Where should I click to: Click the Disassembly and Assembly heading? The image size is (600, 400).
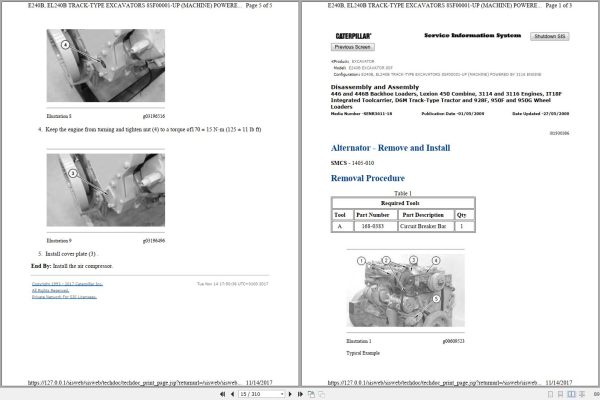tap(375, 87)
